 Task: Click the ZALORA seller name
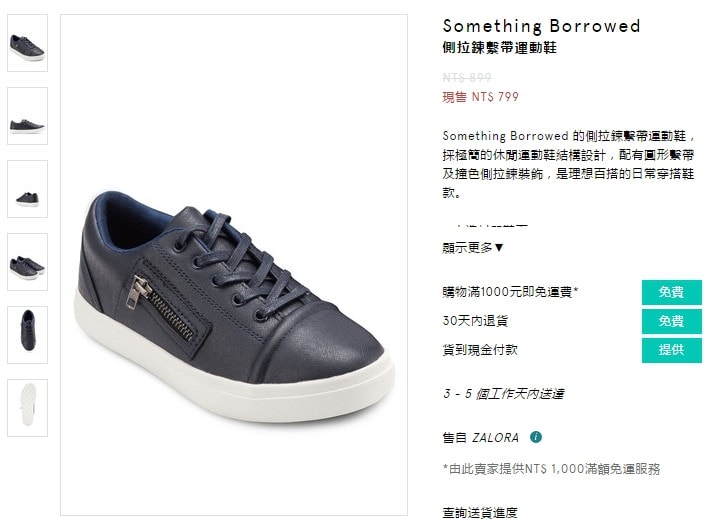click(x=495, y=438)
